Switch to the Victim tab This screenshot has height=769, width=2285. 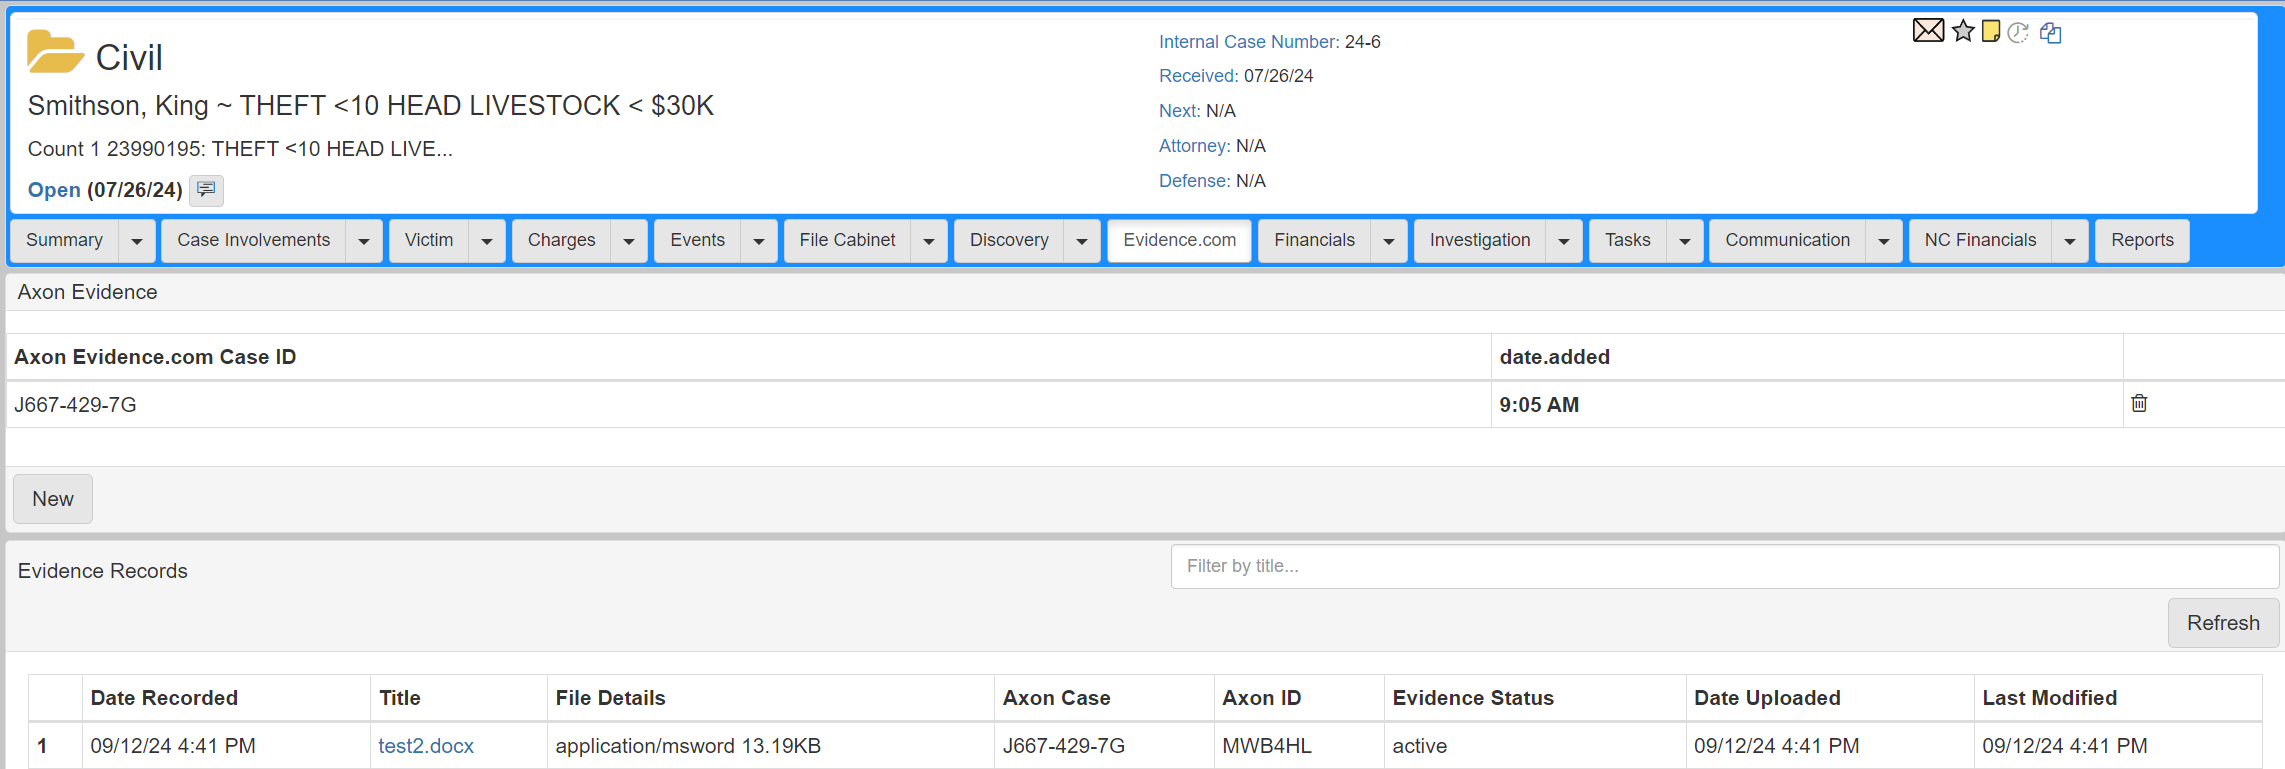click(x=429, y=241)
